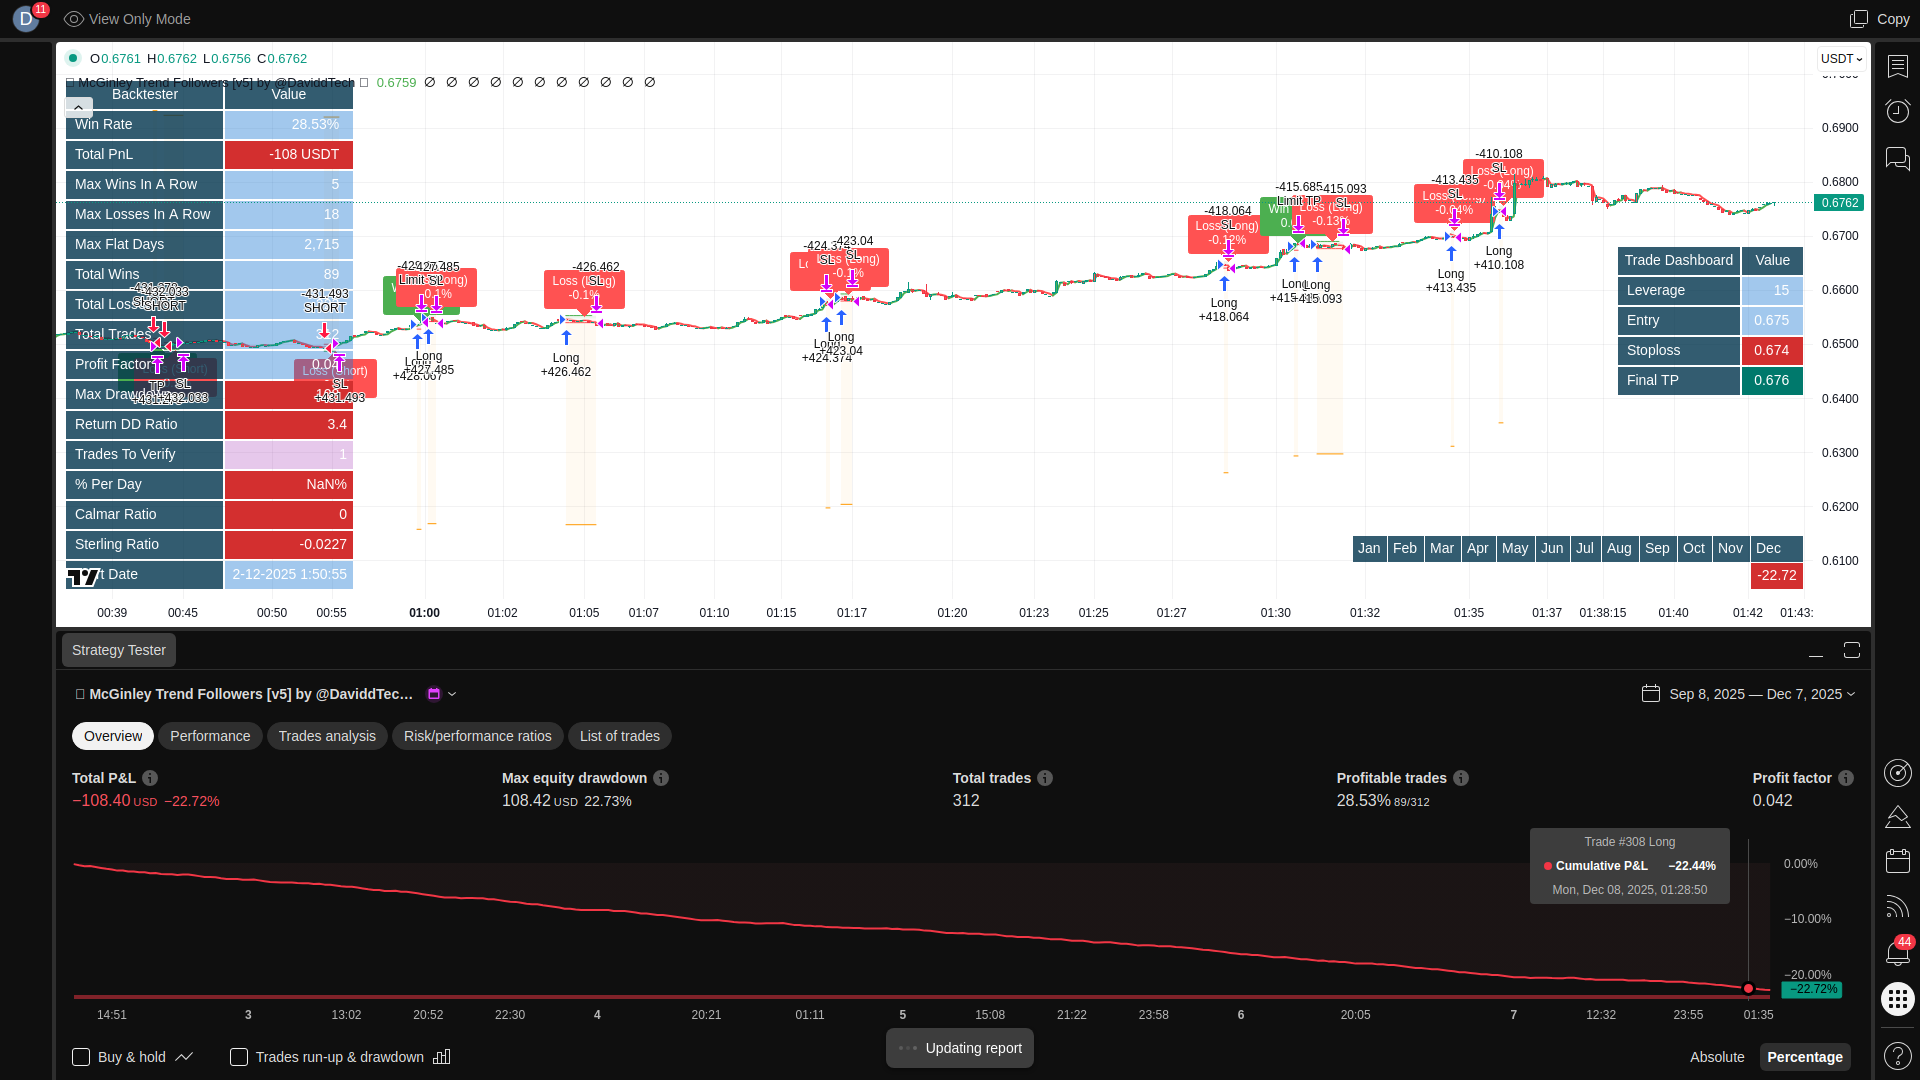Viewport: 1920px width, 1080px height.
Task: Open the USDT currency dropdown
Action: point(1841,59)
